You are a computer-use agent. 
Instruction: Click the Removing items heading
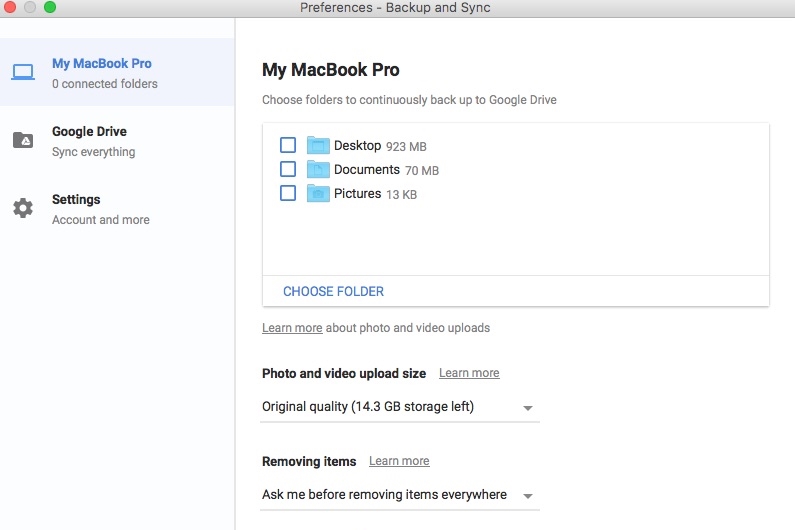(309, 462)
